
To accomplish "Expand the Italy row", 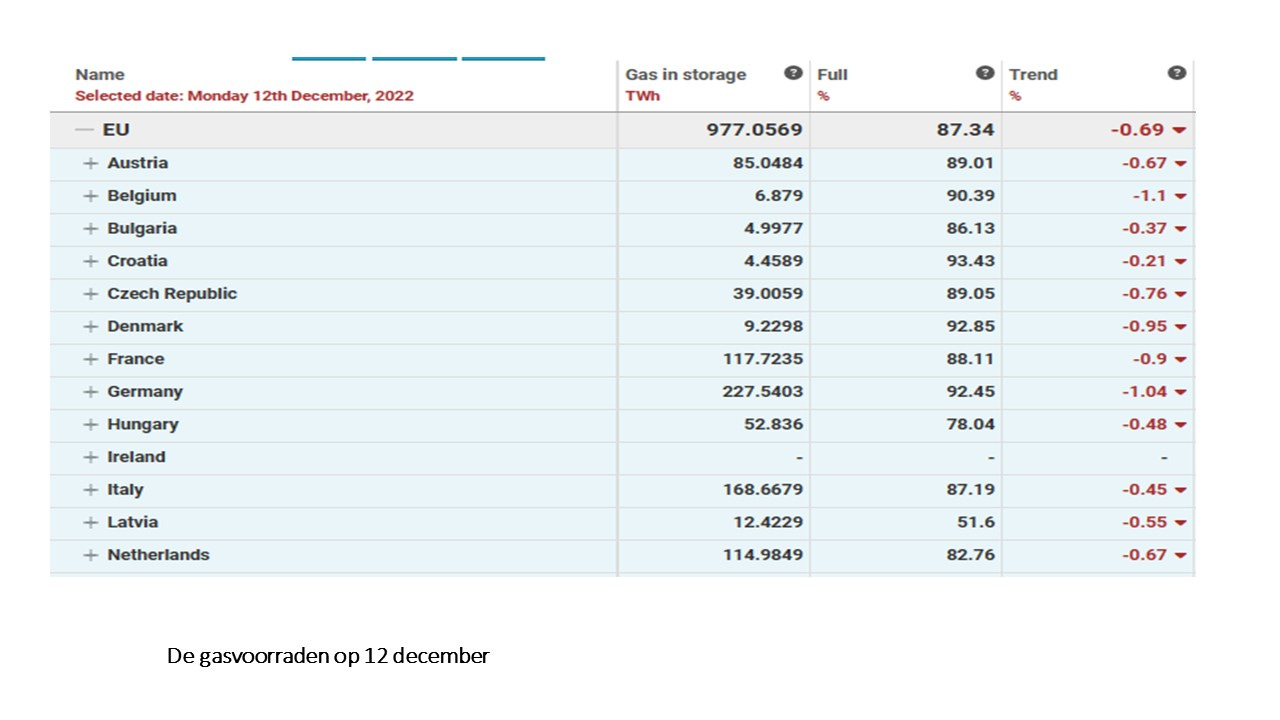I will point(91,490).
